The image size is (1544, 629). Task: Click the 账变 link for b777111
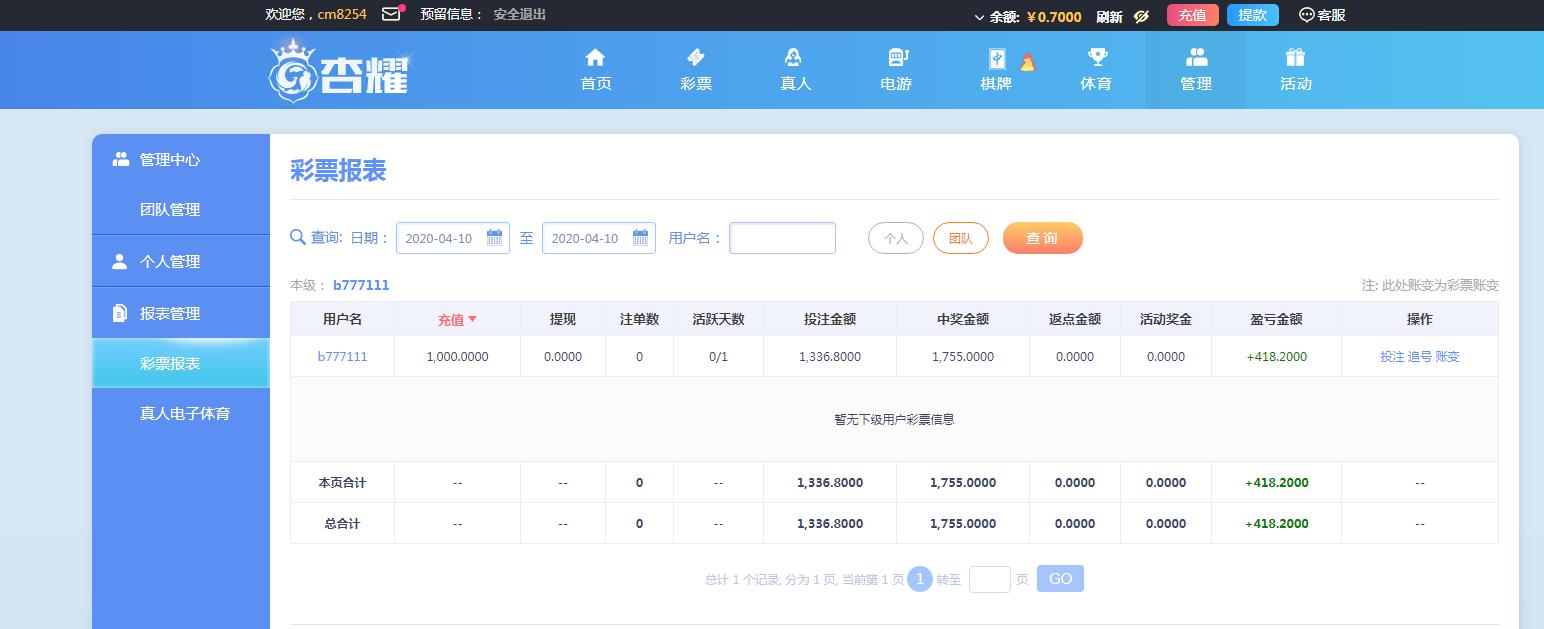1447,357
